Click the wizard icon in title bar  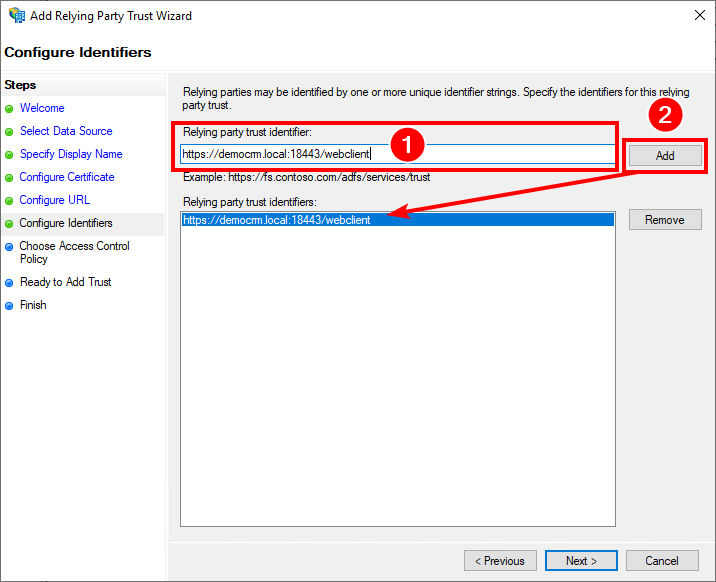(x=16, y=16)
